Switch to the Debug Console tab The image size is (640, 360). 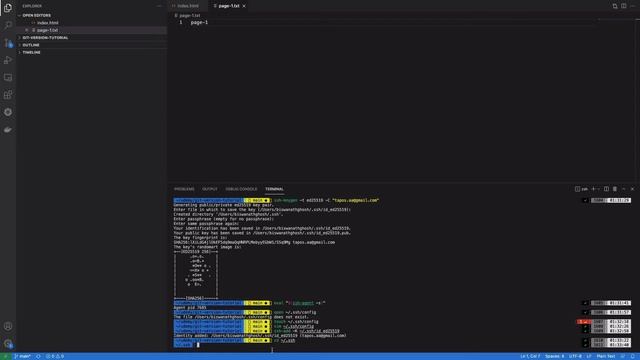[x=241, y=189]
